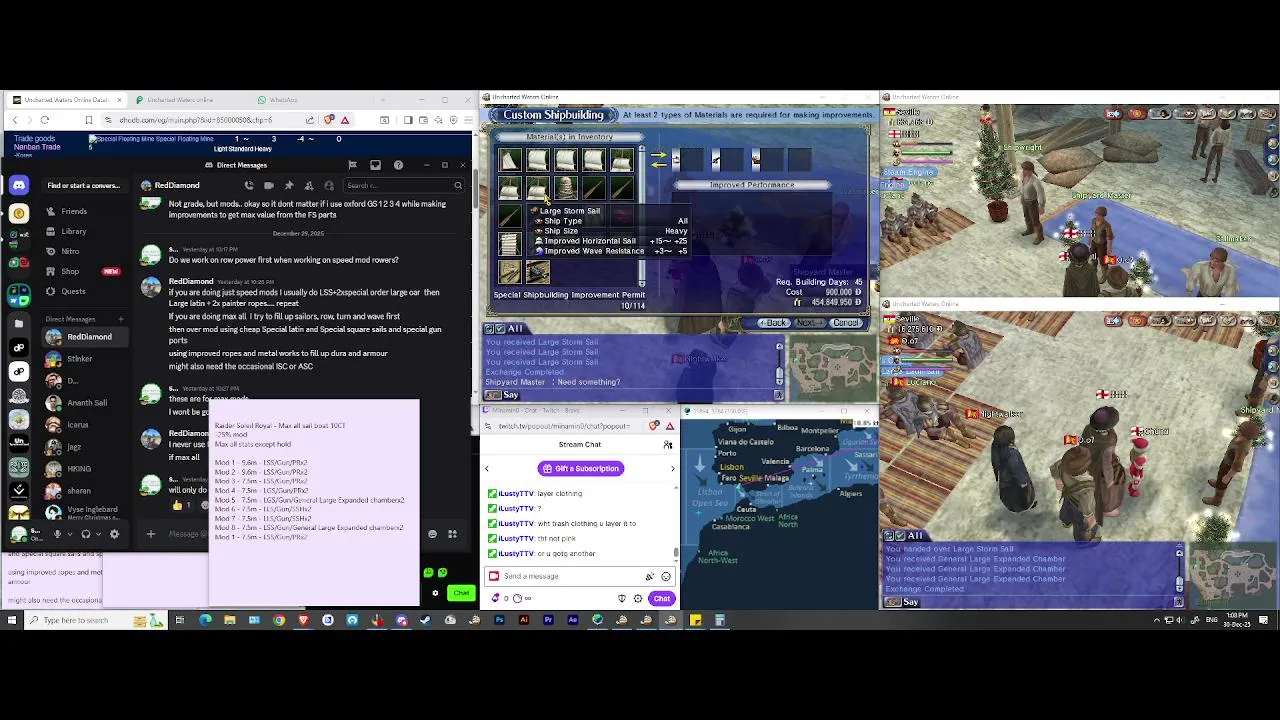Screen dimensions: 1280x720
Task: Toggle Discord headphone deafen
Action: (x=86, y=534)
